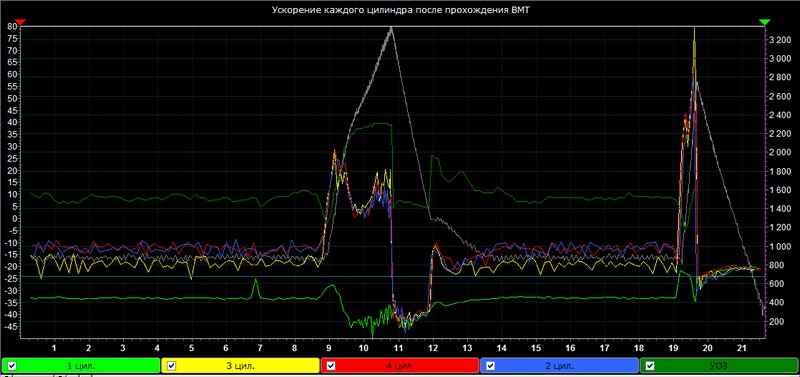Click the green 1 цил. legend label
The height and width of the screenshot is (377, 800).
pos(81,366)
